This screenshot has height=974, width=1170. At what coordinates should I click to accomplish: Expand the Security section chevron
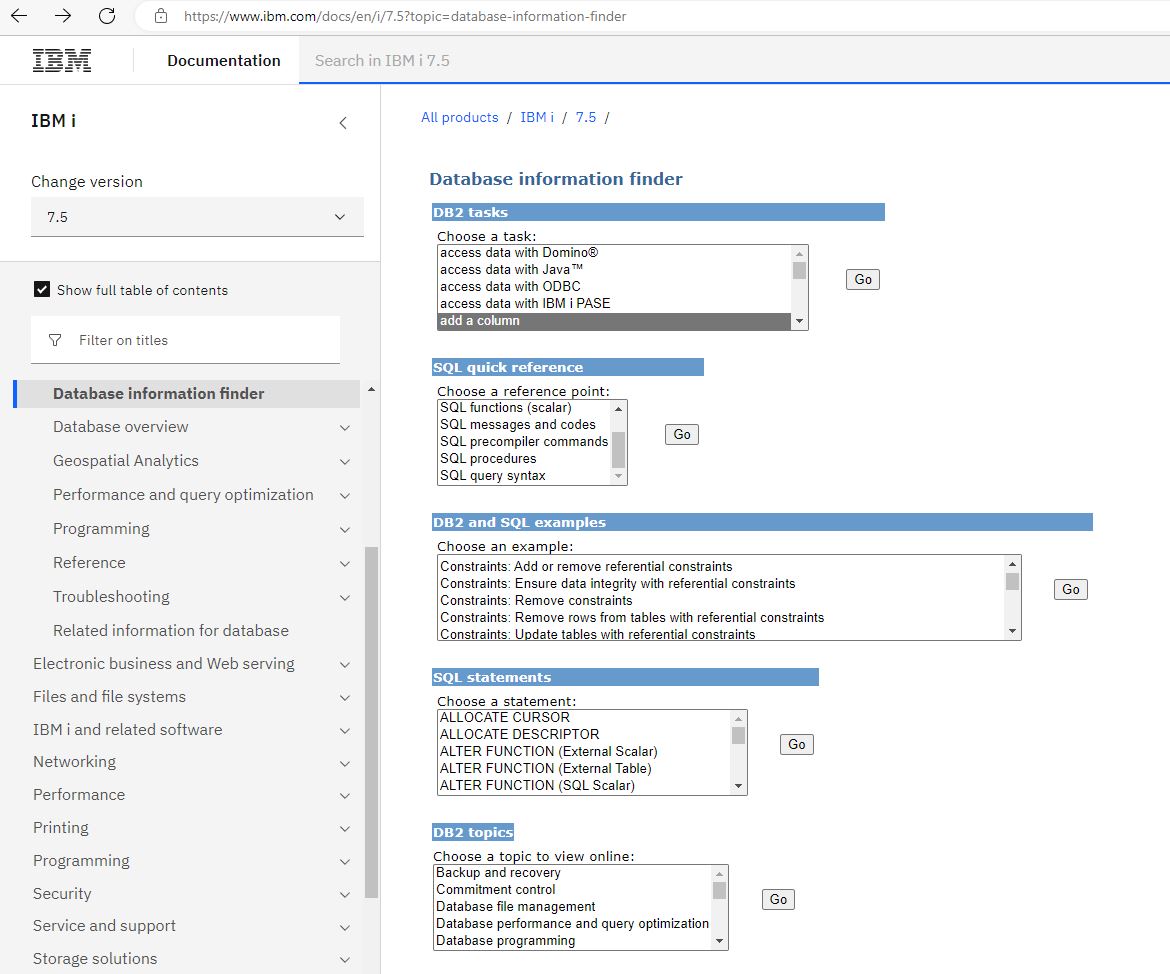point(345,894)
